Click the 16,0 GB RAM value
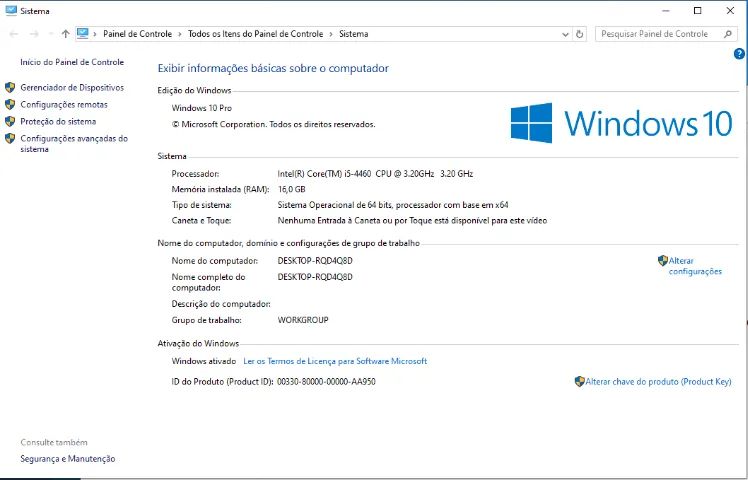 (291, 189)
